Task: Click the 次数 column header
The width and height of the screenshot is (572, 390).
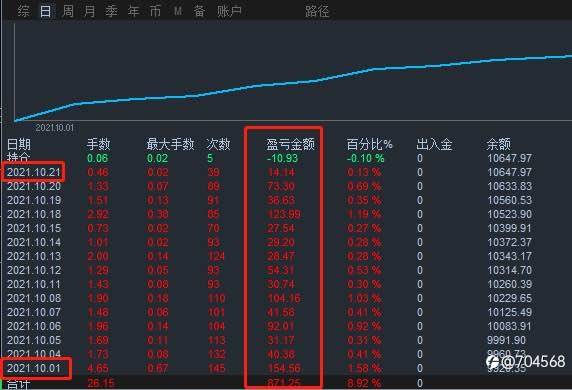Action: pos(218,144)
